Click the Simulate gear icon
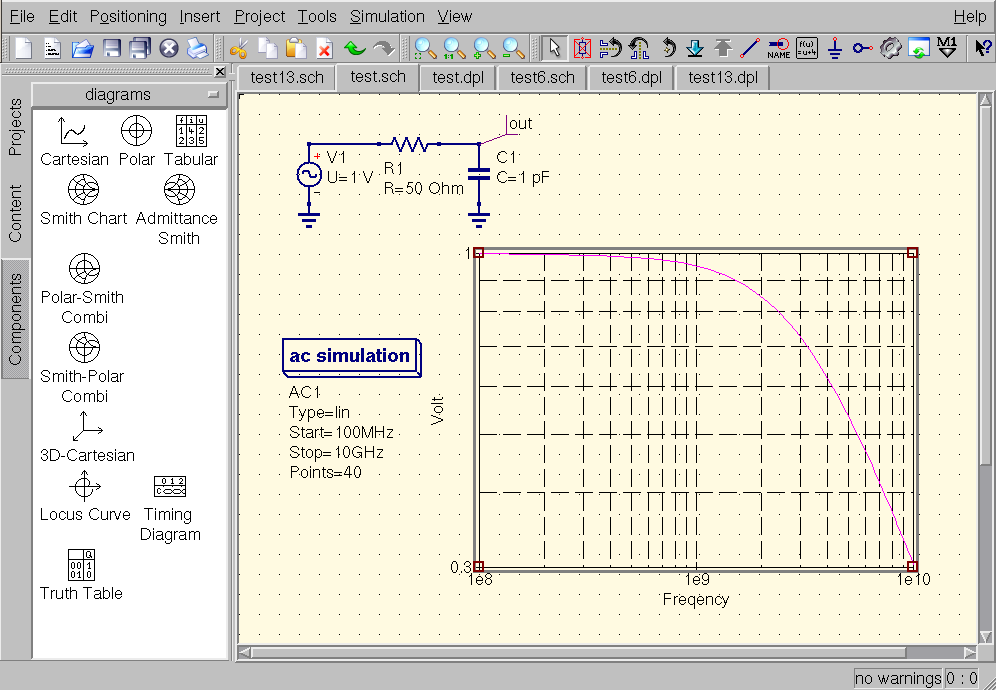Viewport: 996px width, 690px height. [891, 48]
